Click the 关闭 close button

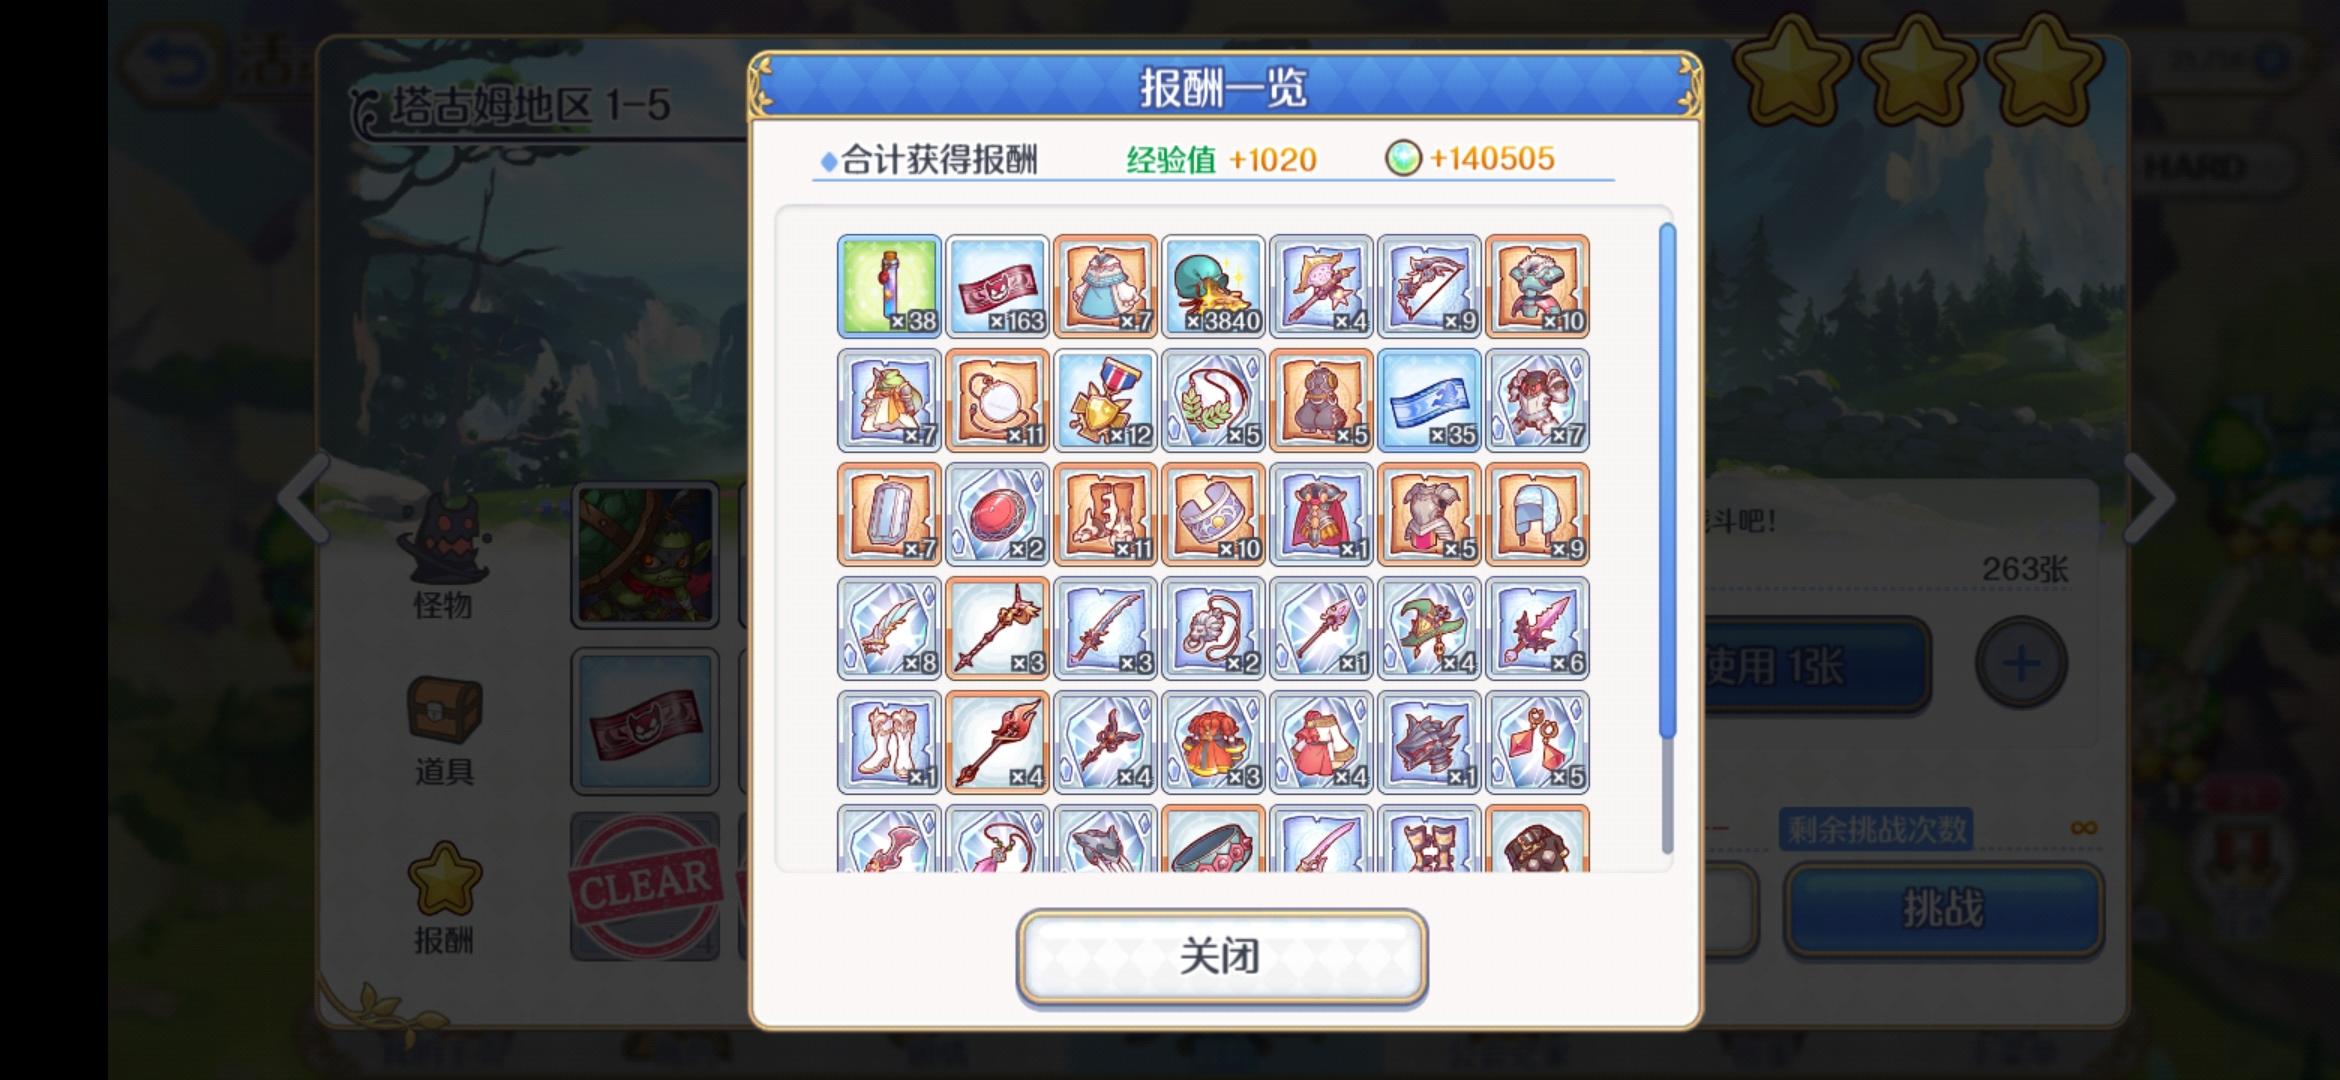click(1222, 956)
